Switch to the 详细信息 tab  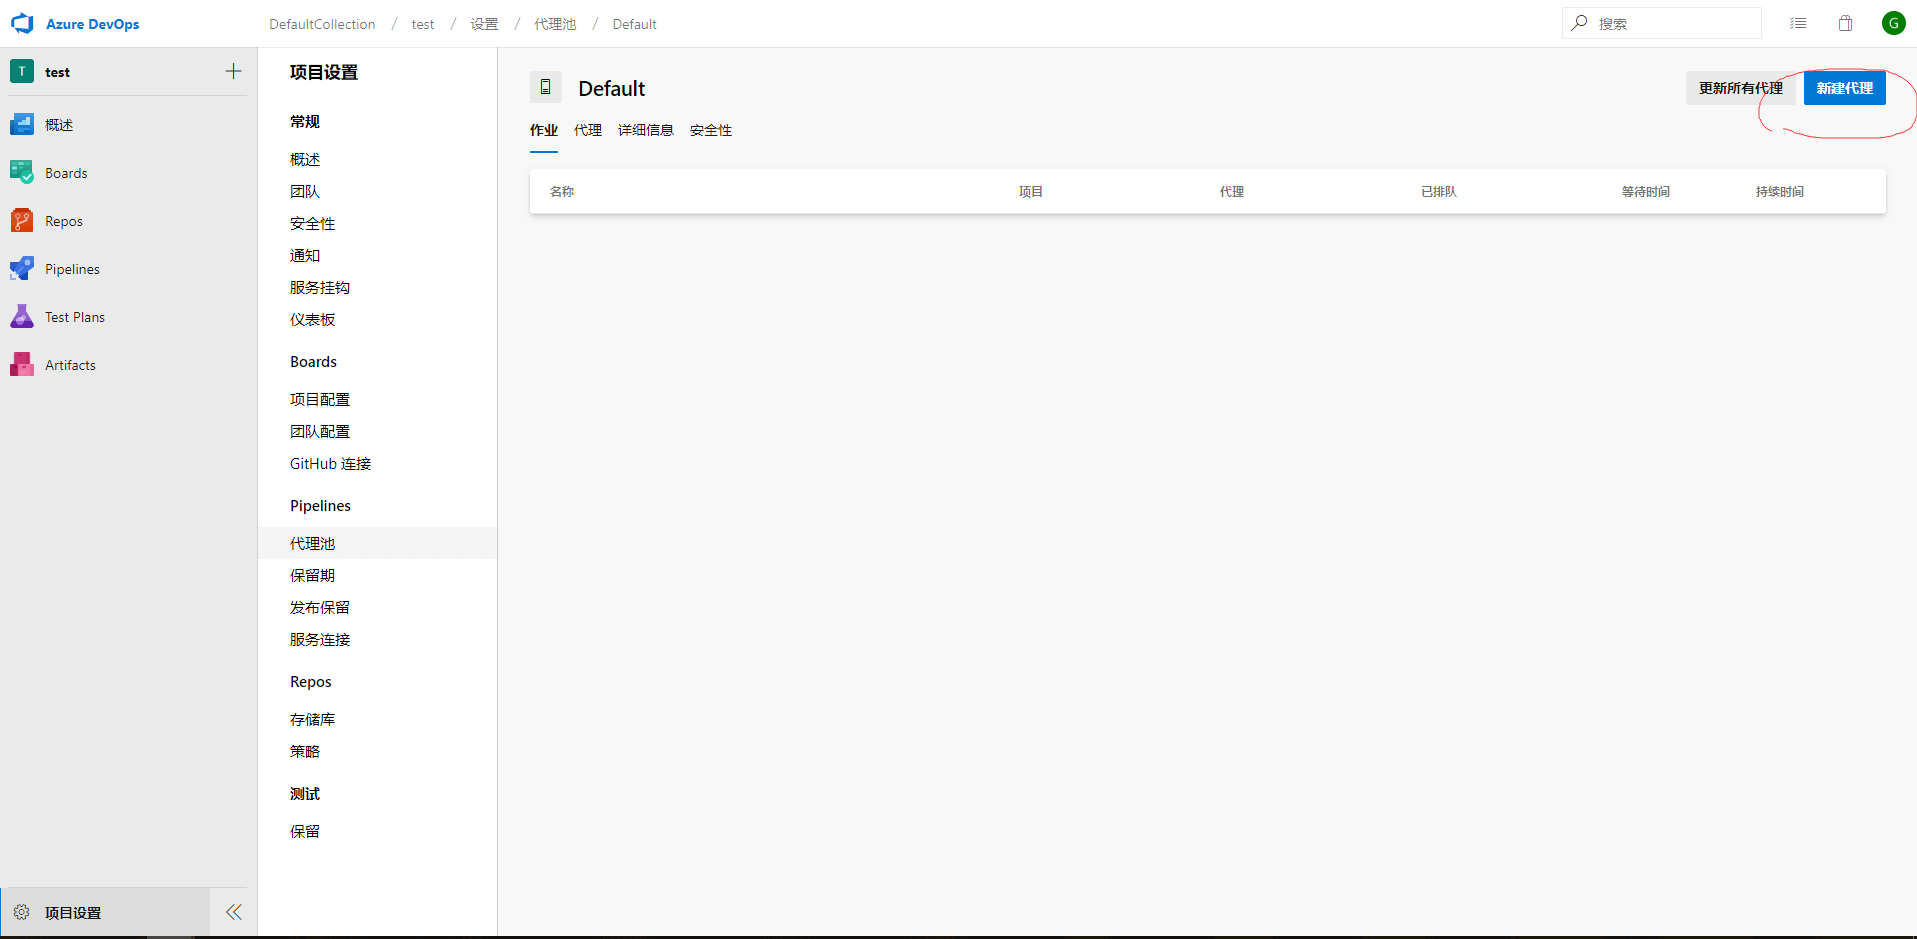(645, 131)
